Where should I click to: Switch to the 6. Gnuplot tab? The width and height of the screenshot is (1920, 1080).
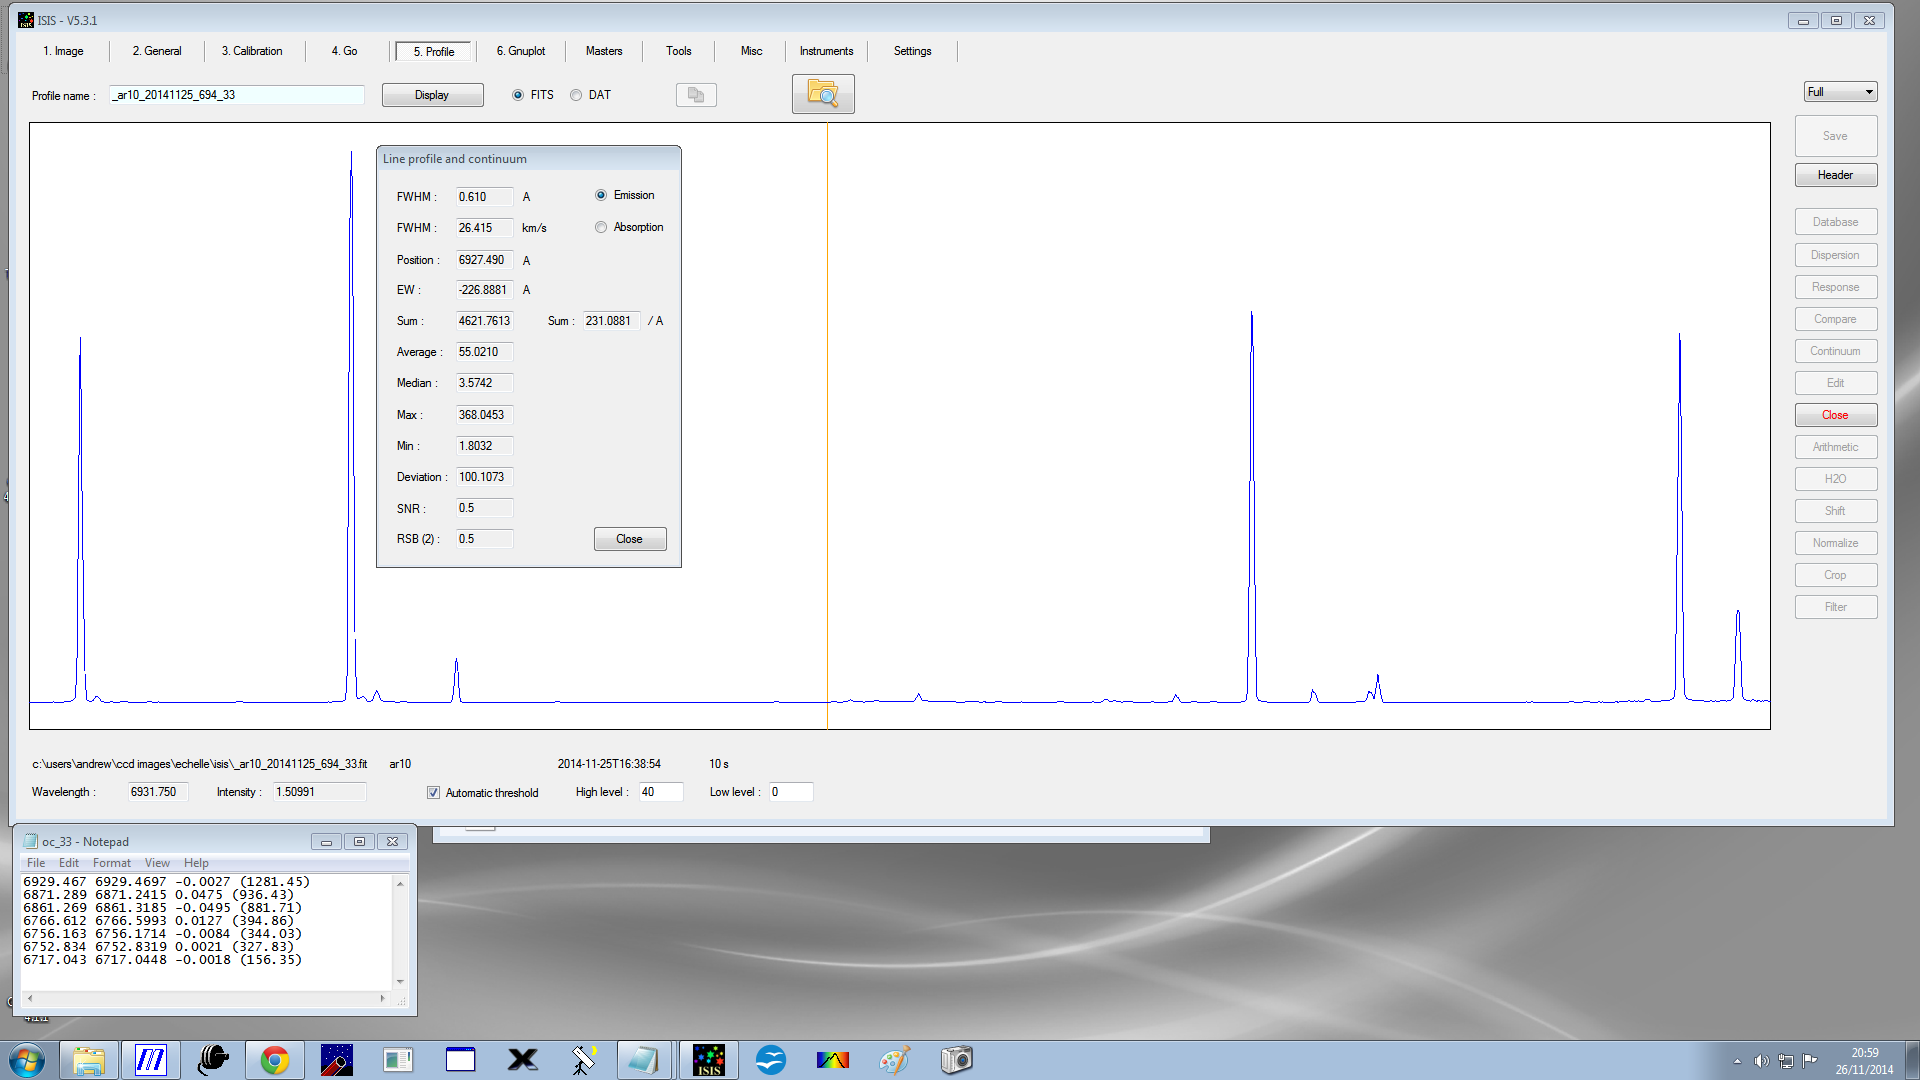click(x=520, y=51)
